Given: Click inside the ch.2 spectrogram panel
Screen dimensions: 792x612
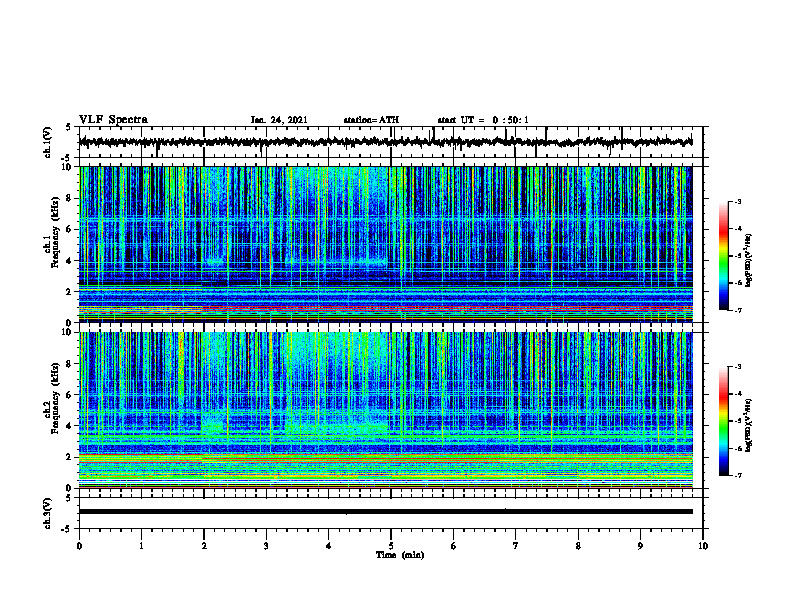Looking at the screenshot, I should [385, 410].
